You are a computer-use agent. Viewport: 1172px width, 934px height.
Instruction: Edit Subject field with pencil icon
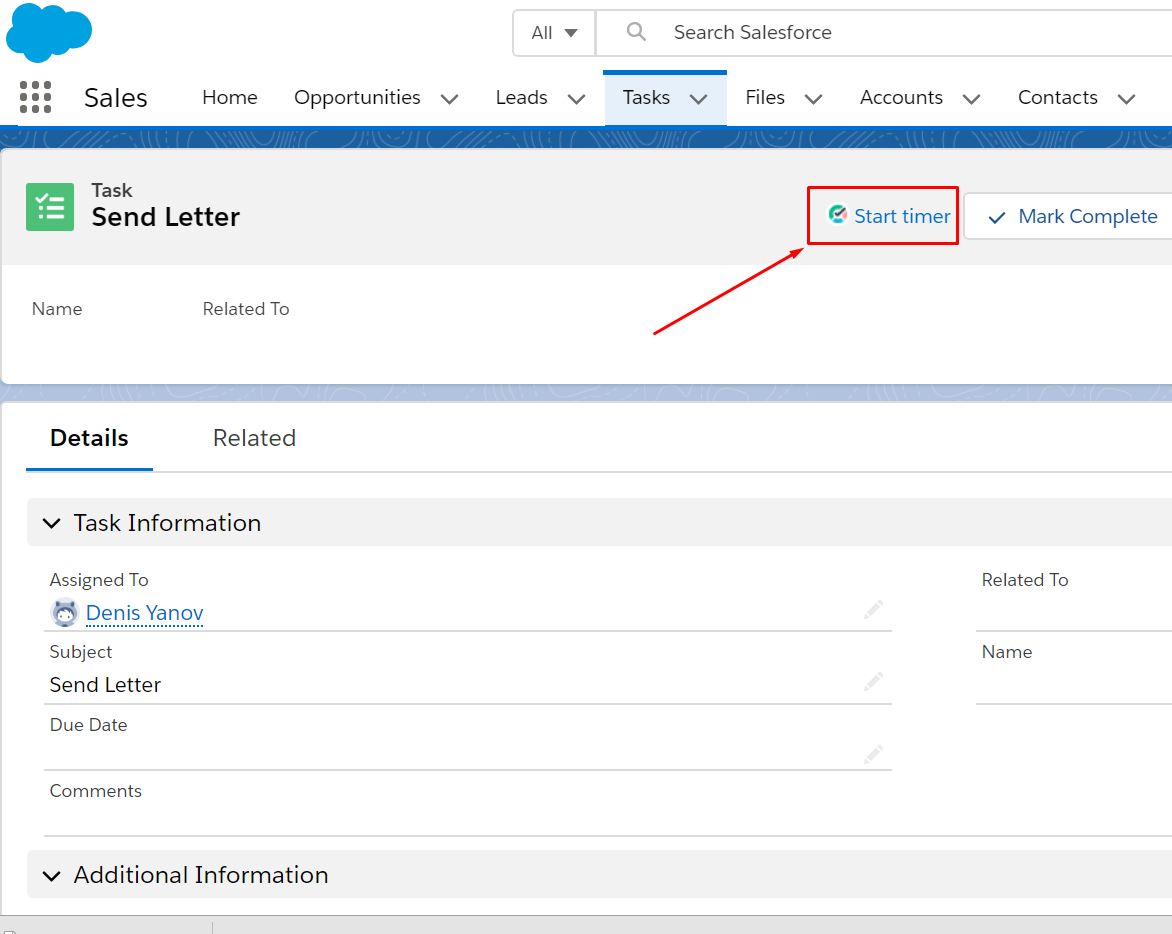point(873,681)
